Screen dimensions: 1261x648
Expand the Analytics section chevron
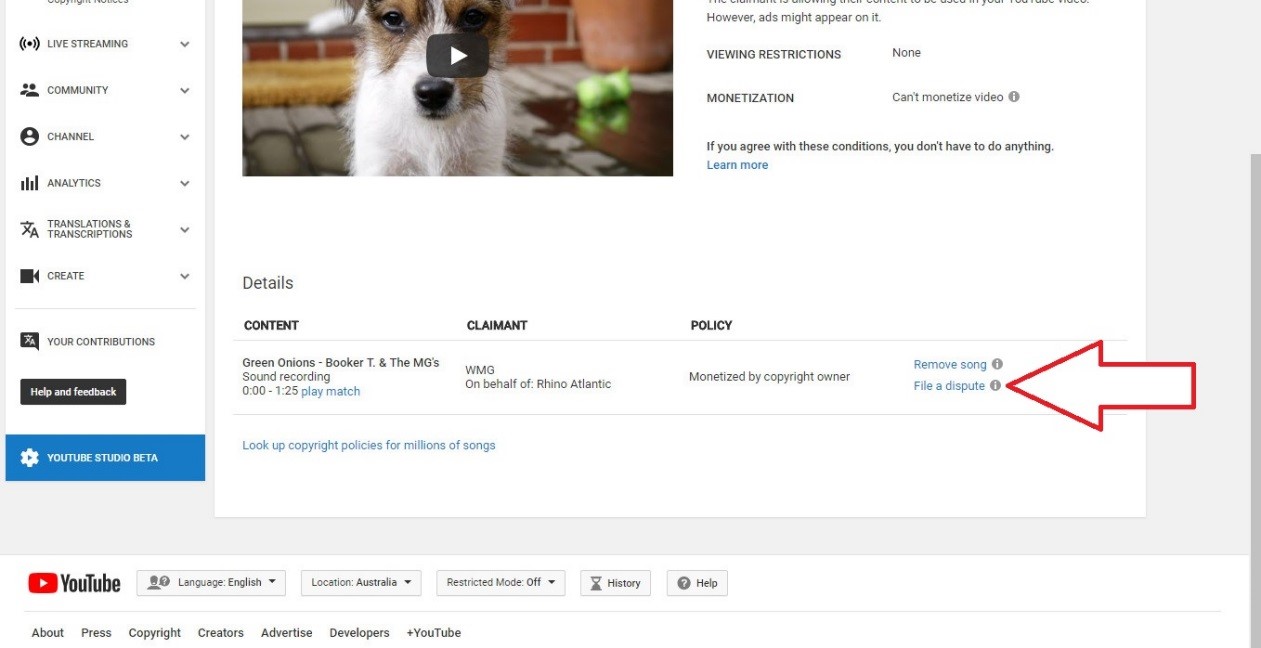tap(185, 184)
